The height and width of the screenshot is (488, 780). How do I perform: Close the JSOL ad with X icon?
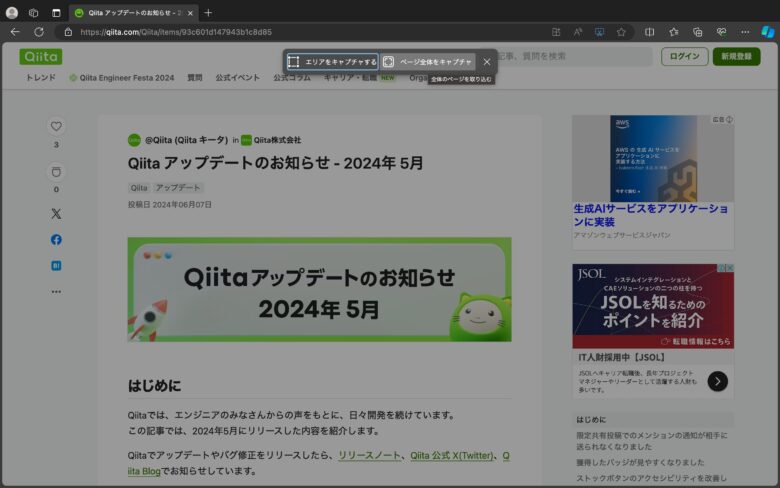coord(730,268)
